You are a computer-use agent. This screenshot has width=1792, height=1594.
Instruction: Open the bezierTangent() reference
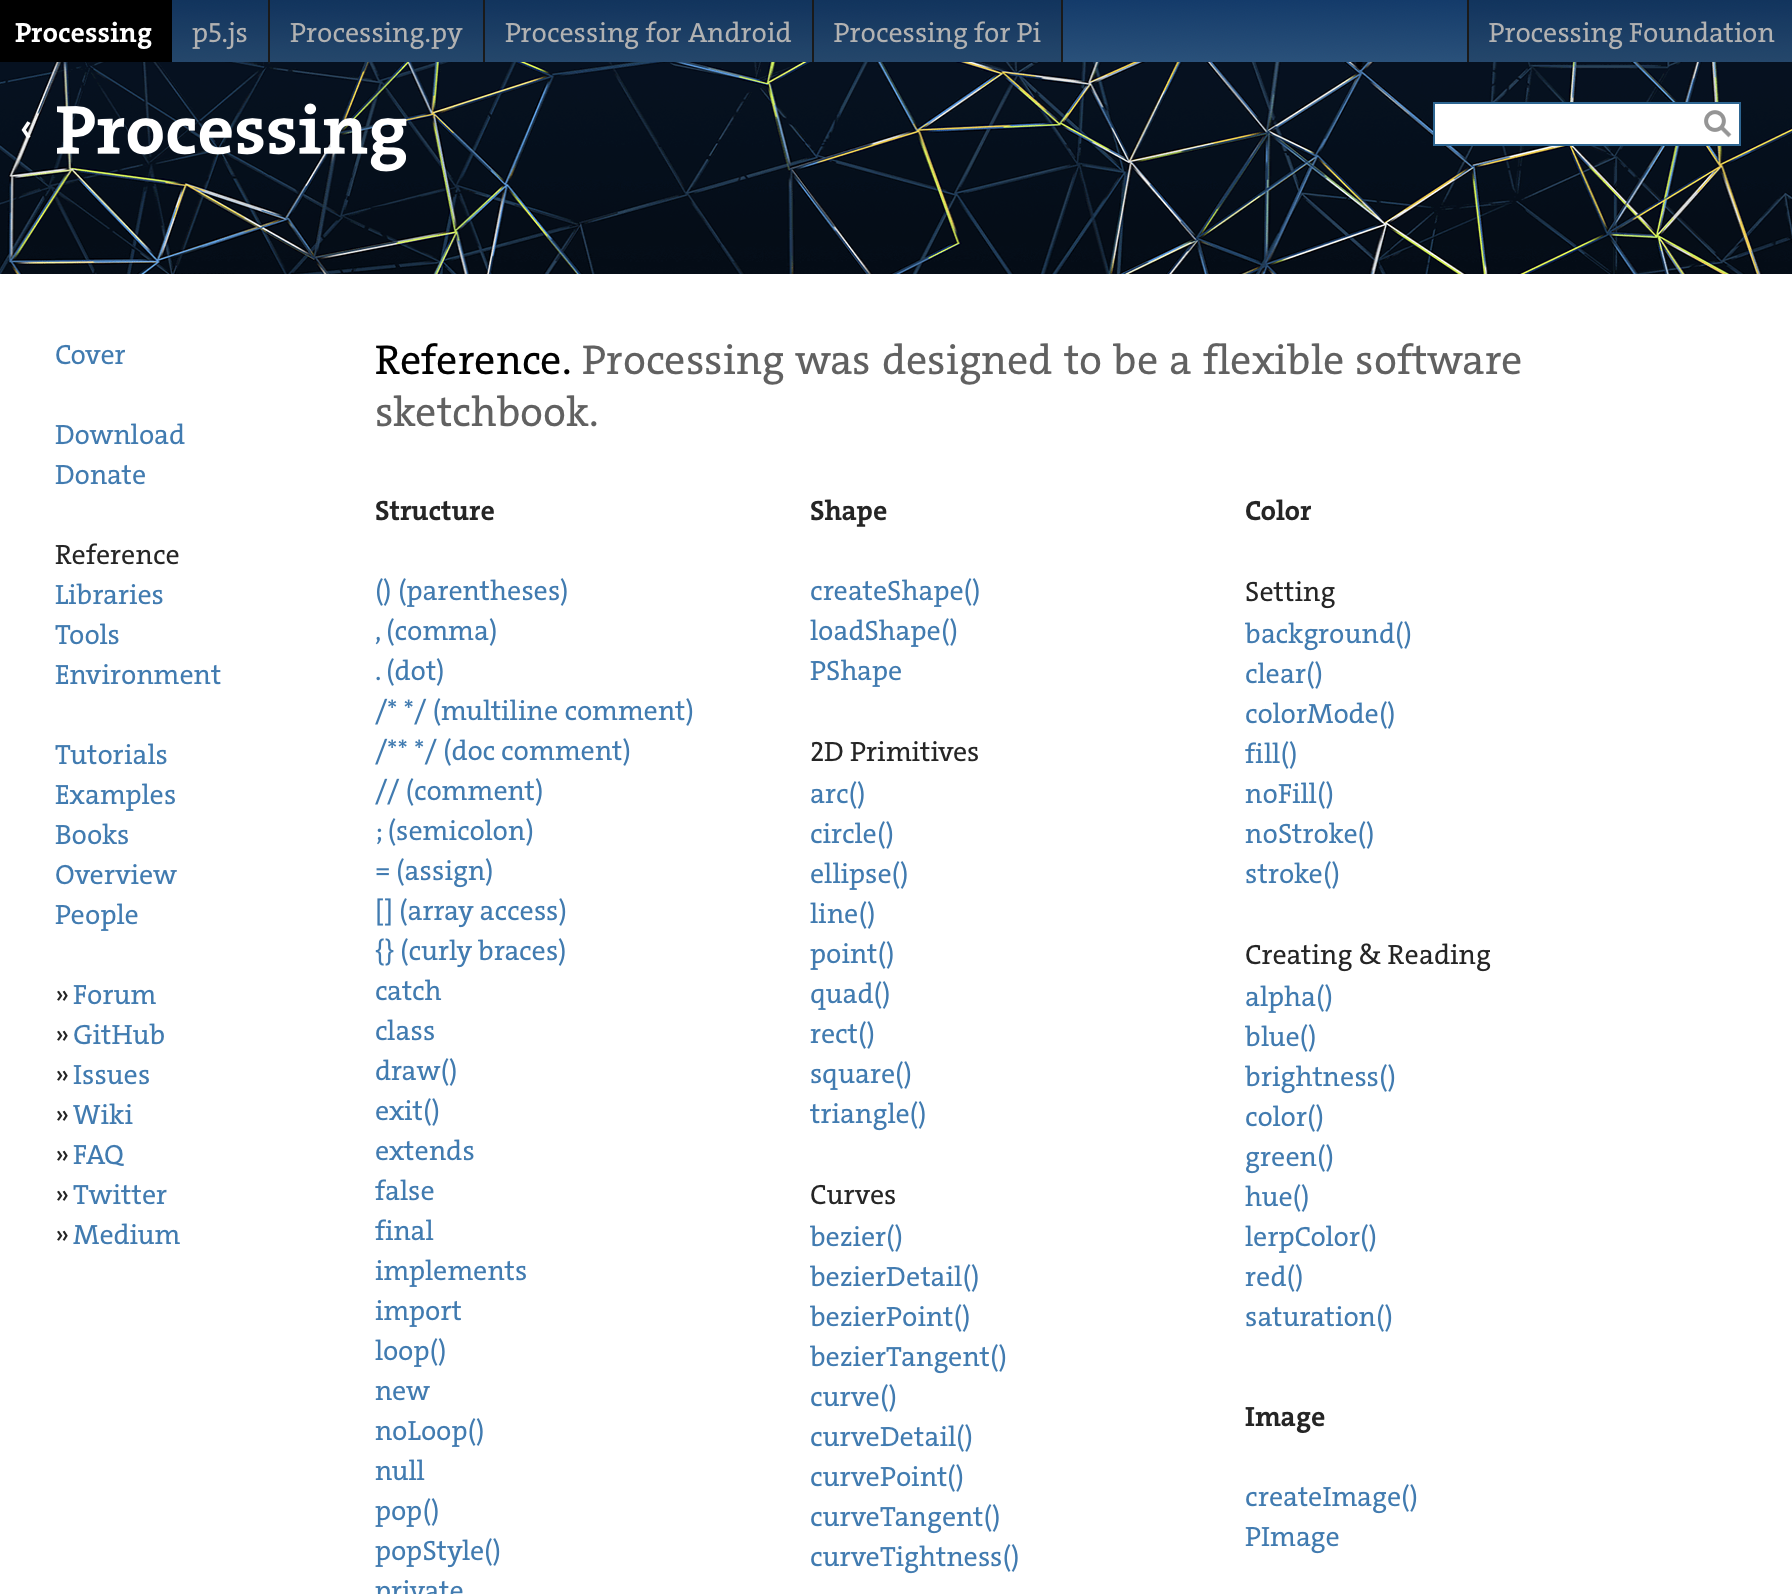click(x=907, y=1357)
